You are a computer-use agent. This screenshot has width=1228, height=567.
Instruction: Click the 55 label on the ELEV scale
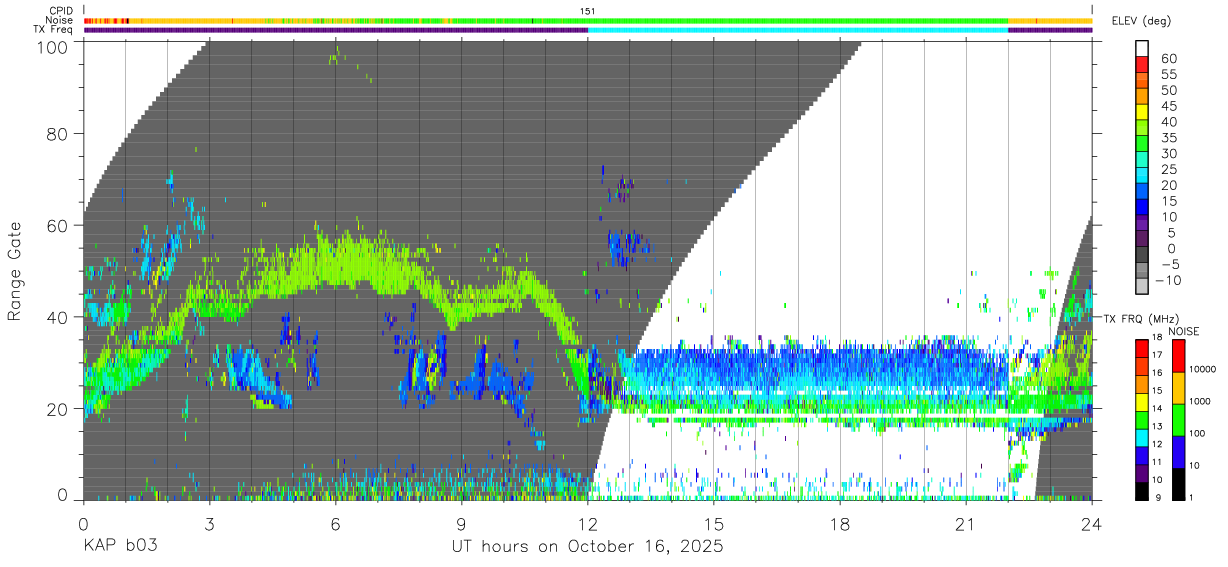[1170, 74]
